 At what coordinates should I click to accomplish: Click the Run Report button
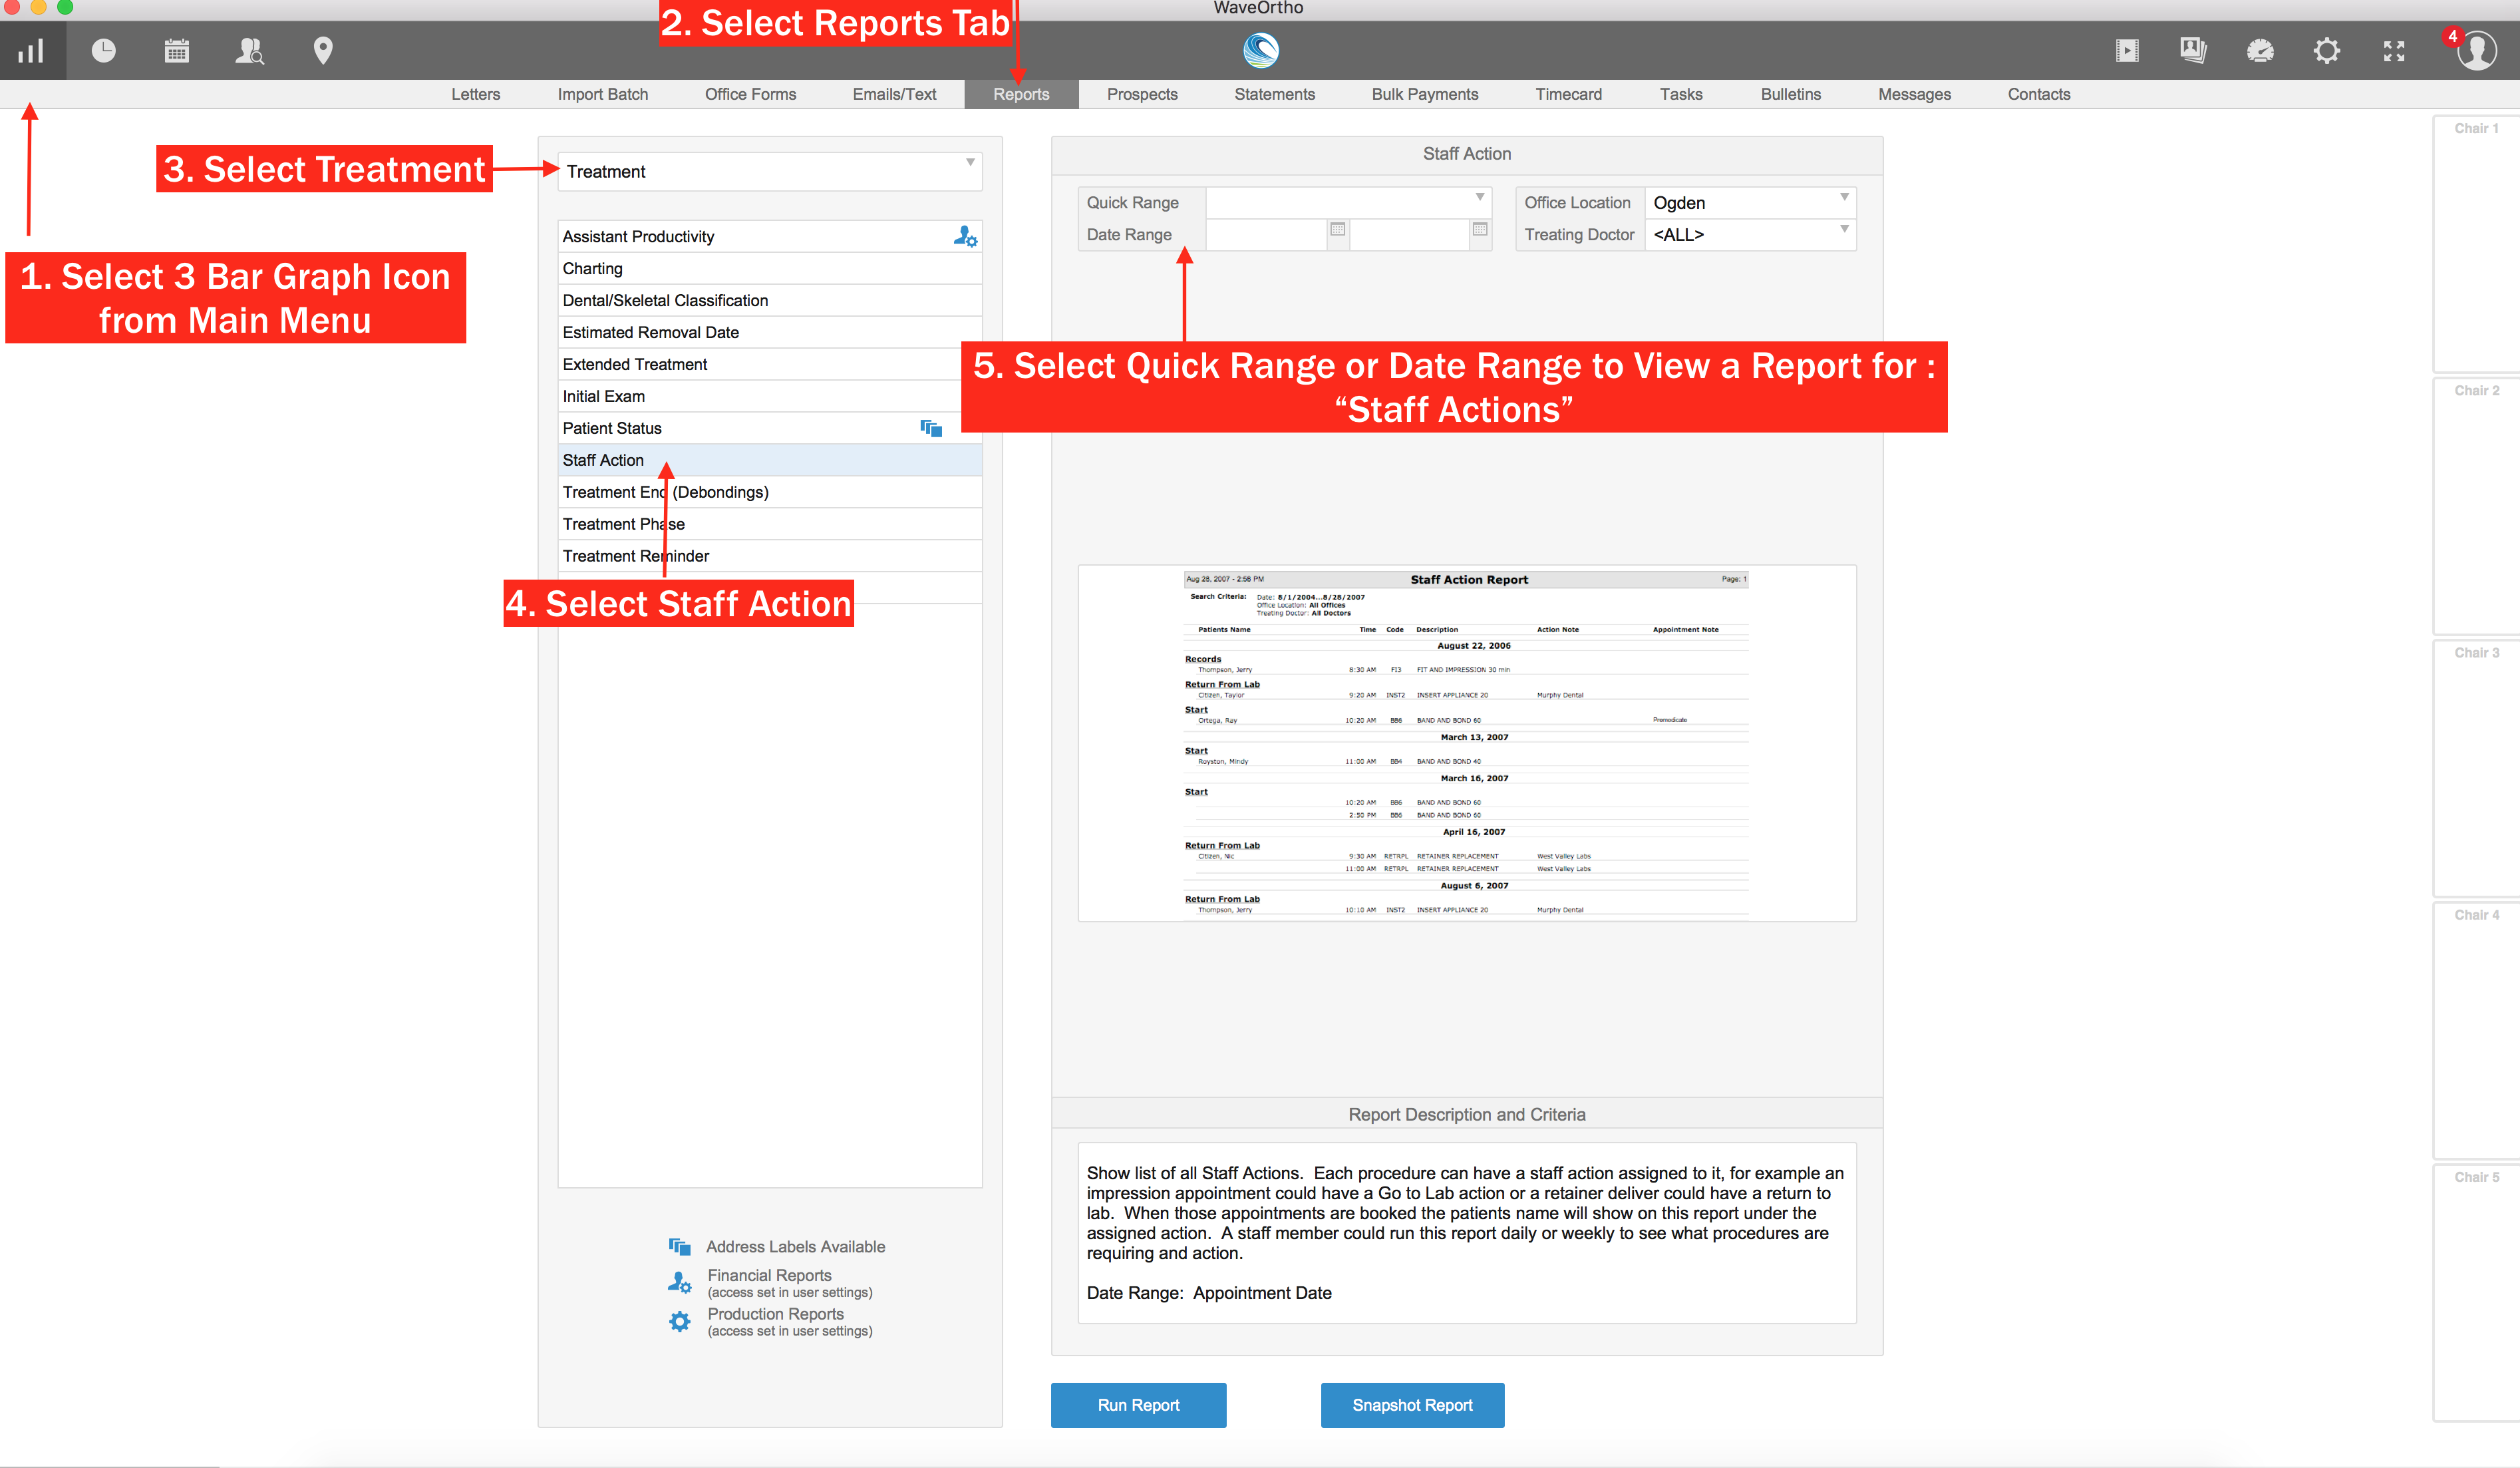tap(1138, 1405)
